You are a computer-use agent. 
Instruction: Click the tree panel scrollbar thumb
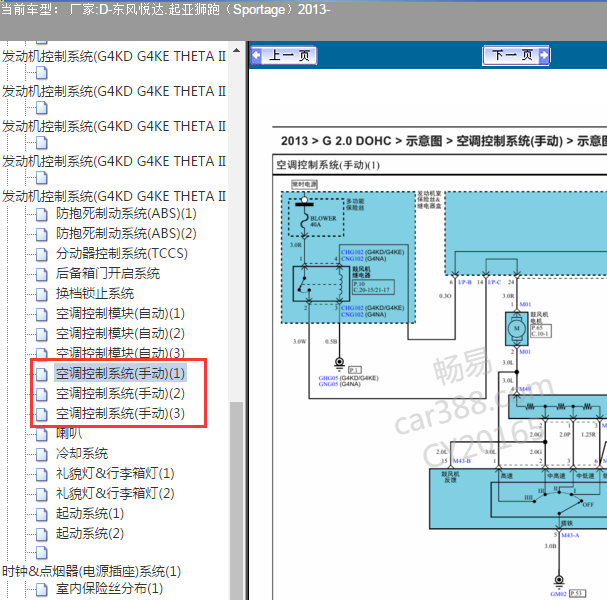click(x=237, y=501)
